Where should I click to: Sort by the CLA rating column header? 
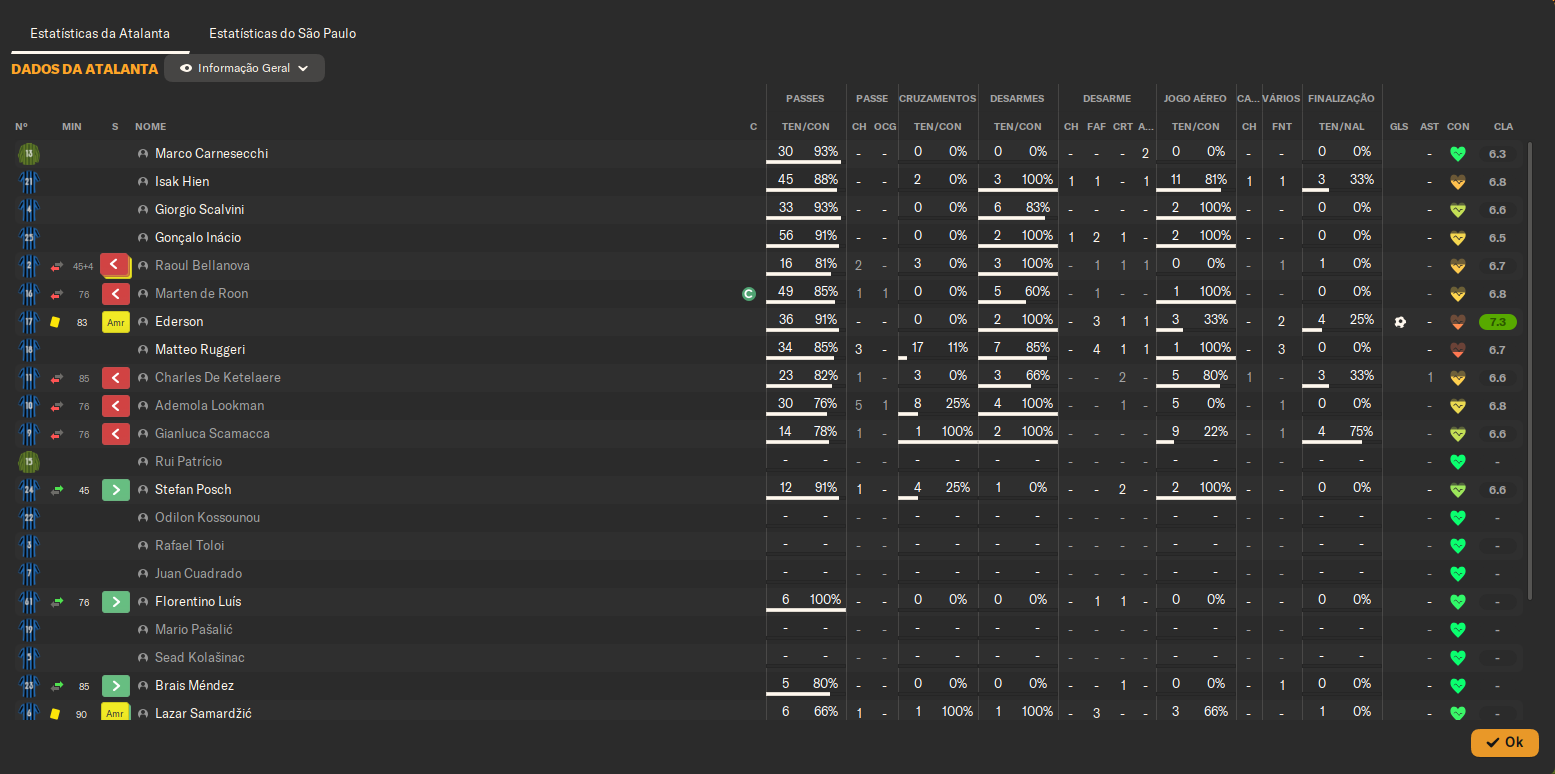pos(1504,127)
